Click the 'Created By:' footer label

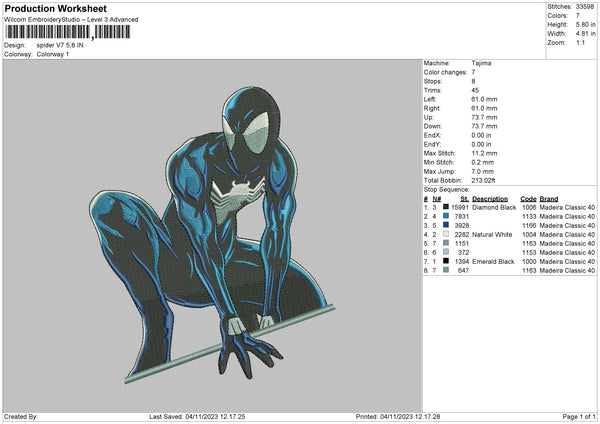tap(21, 417)
